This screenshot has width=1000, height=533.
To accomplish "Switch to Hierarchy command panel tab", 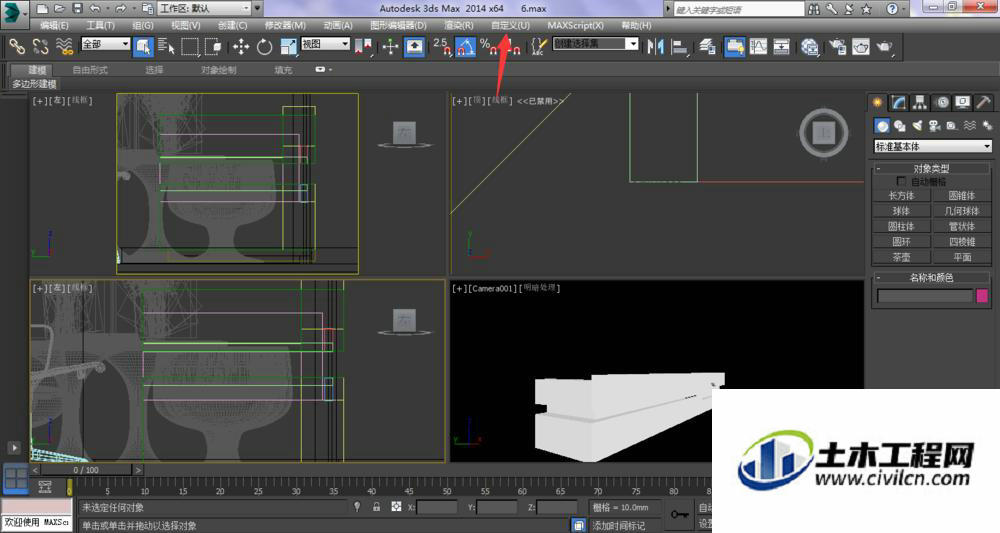I will tap(920, 102).
